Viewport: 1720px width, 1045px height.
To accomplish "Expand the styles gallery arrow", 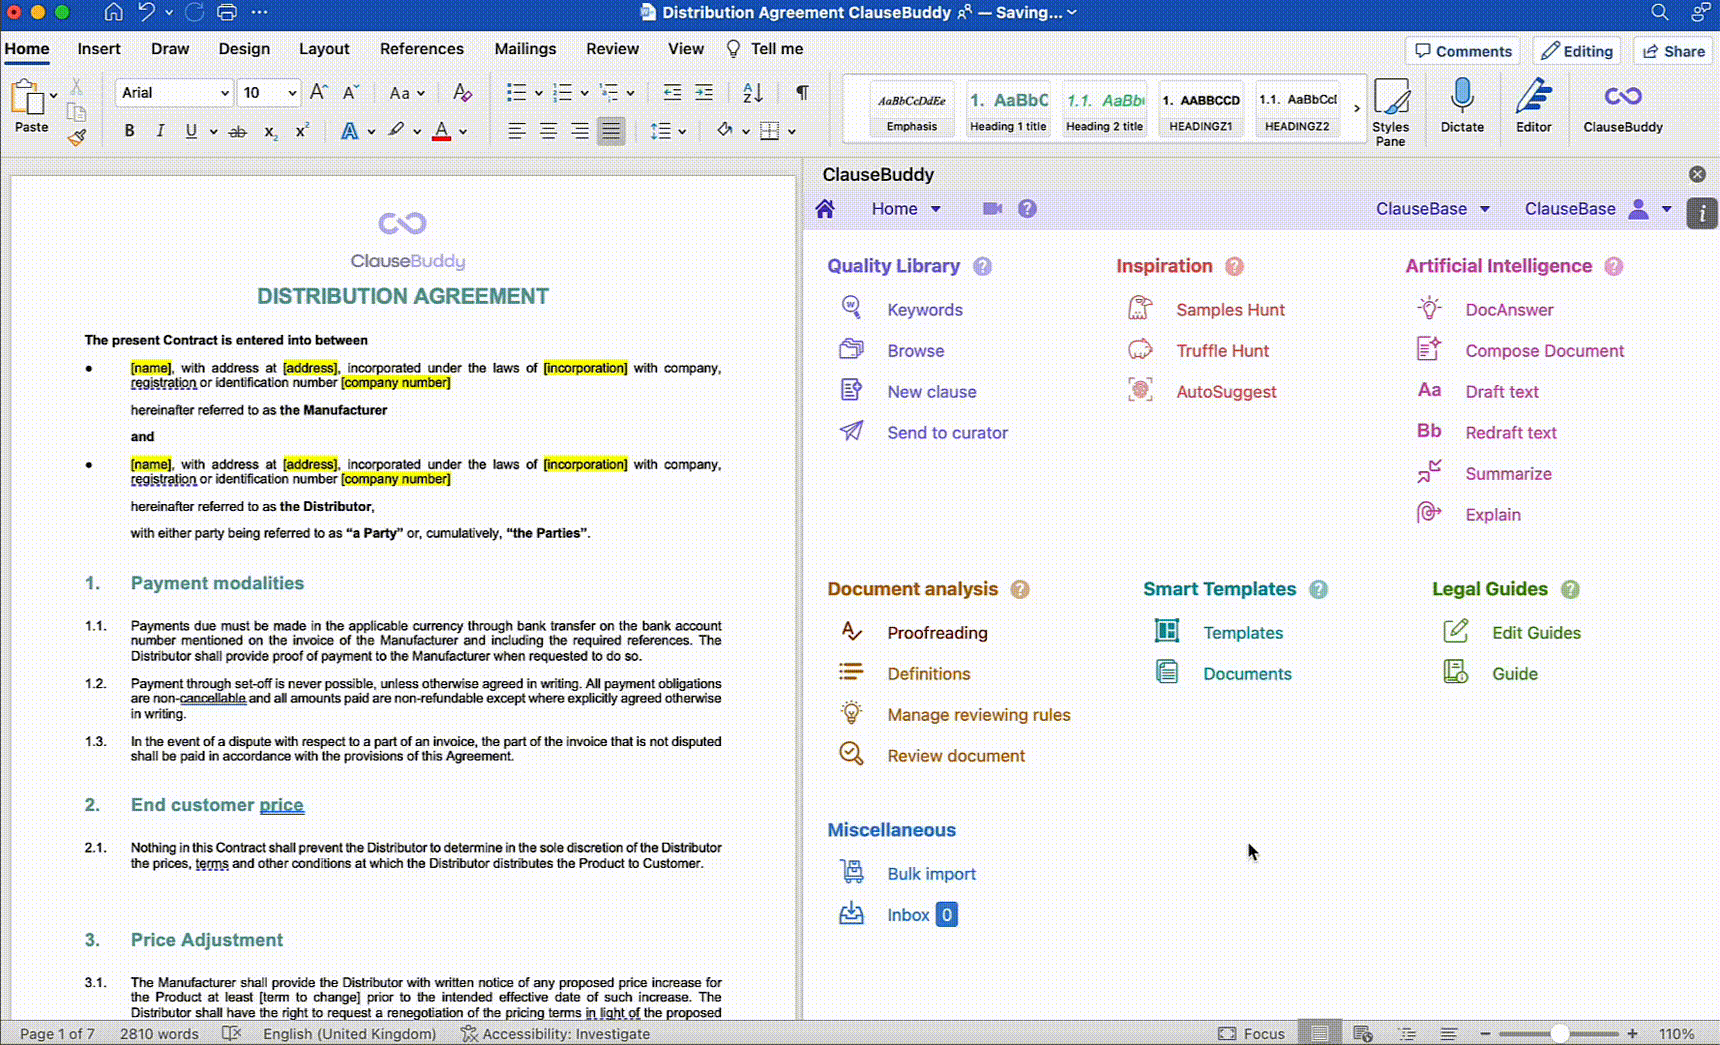I will tap(1357, 108).
